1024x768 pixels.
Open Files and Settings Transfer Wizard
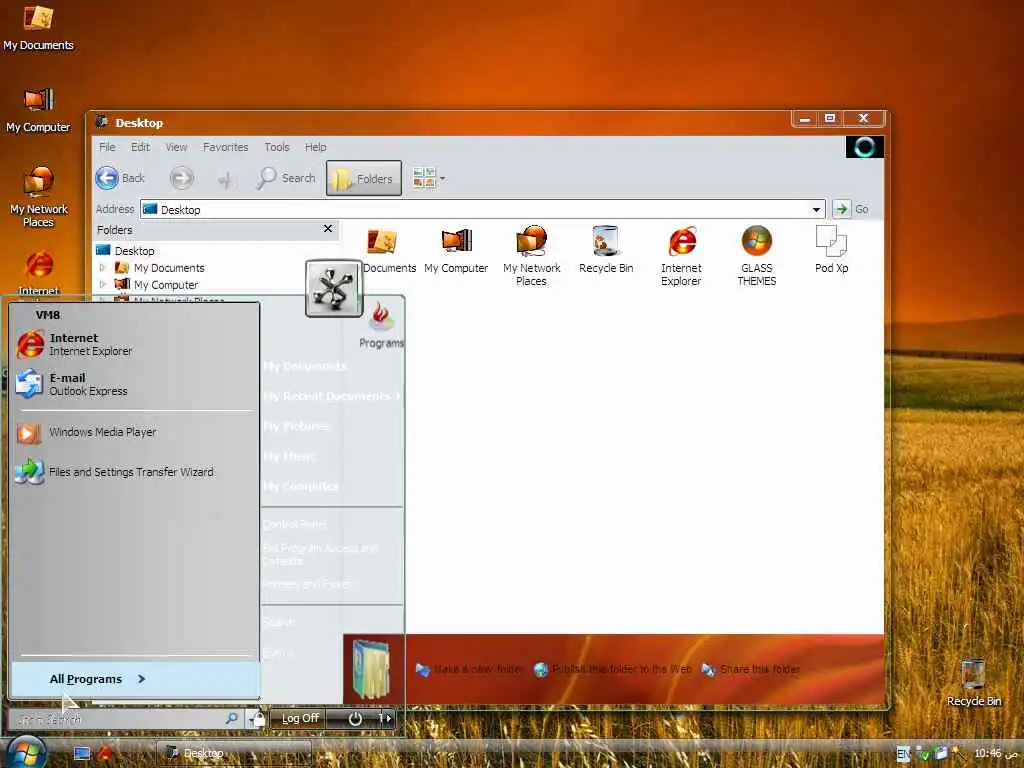pyautogui.click(x=134, y=472)
